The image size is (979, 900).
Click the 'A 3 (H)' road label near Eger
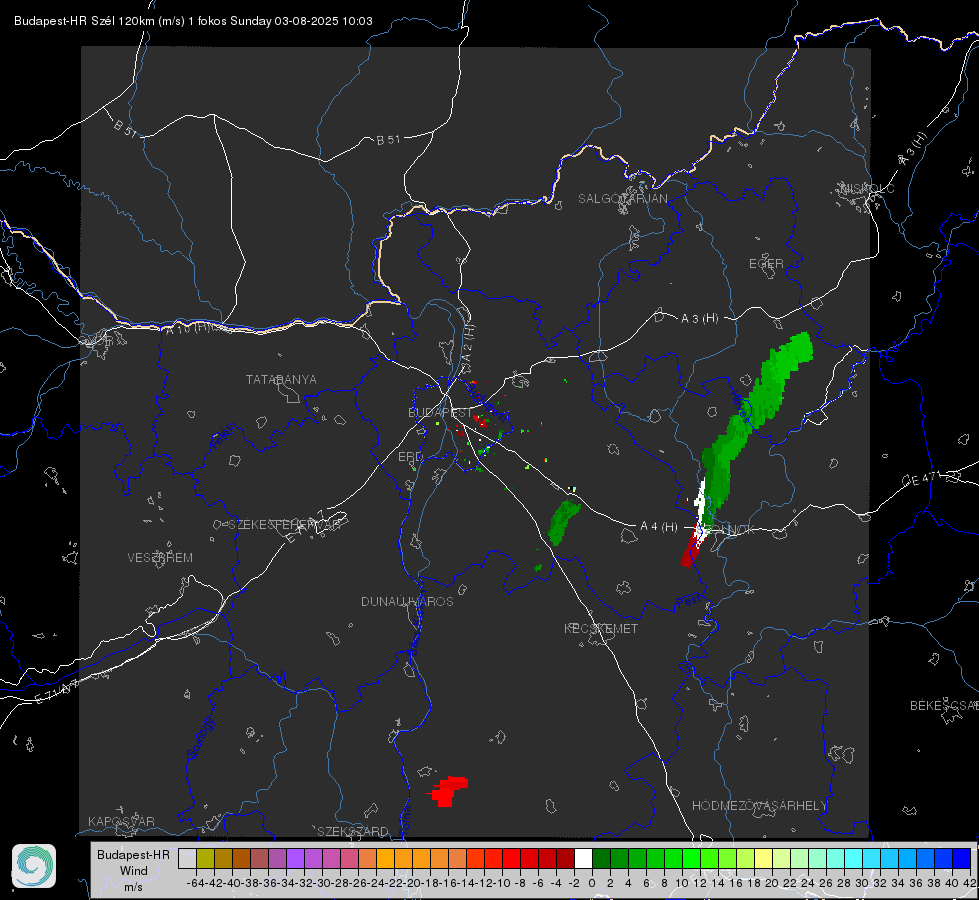coord(699,319)
